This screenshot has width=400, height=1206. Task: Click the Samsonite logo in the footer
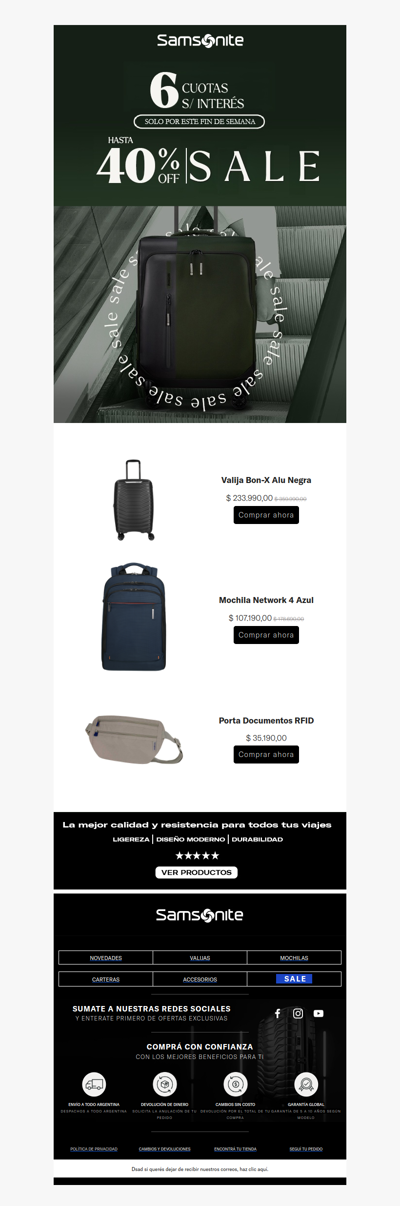click(200, 915)
